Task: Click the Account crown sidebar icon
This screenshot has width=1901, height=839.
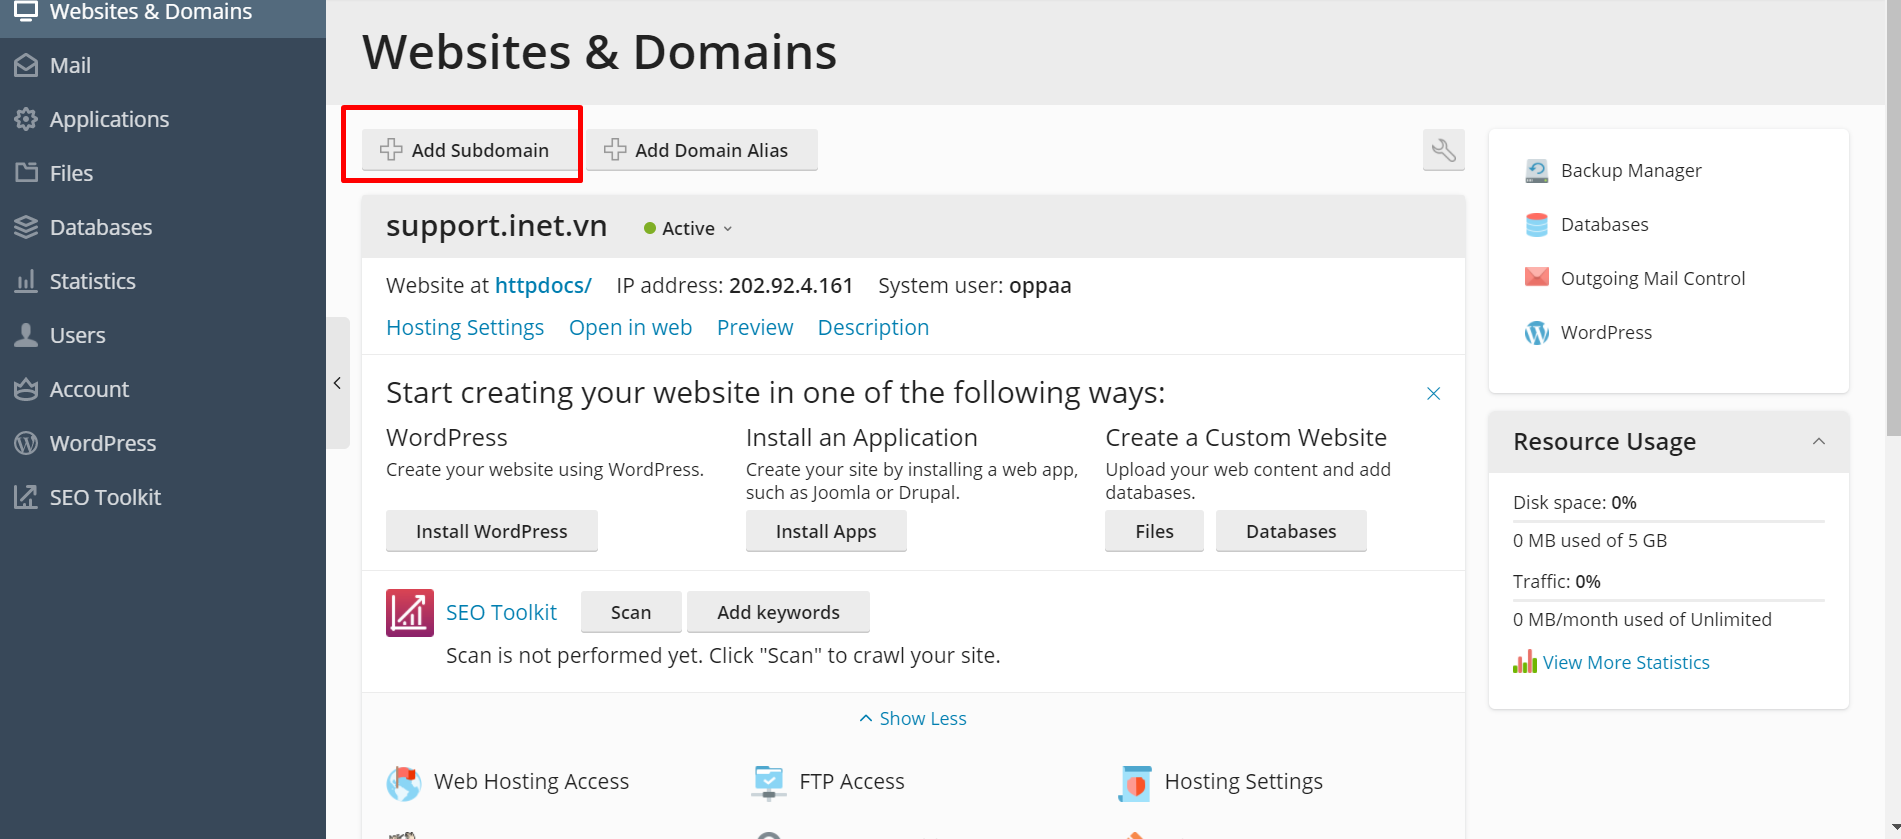Action: tap(26, 389)
